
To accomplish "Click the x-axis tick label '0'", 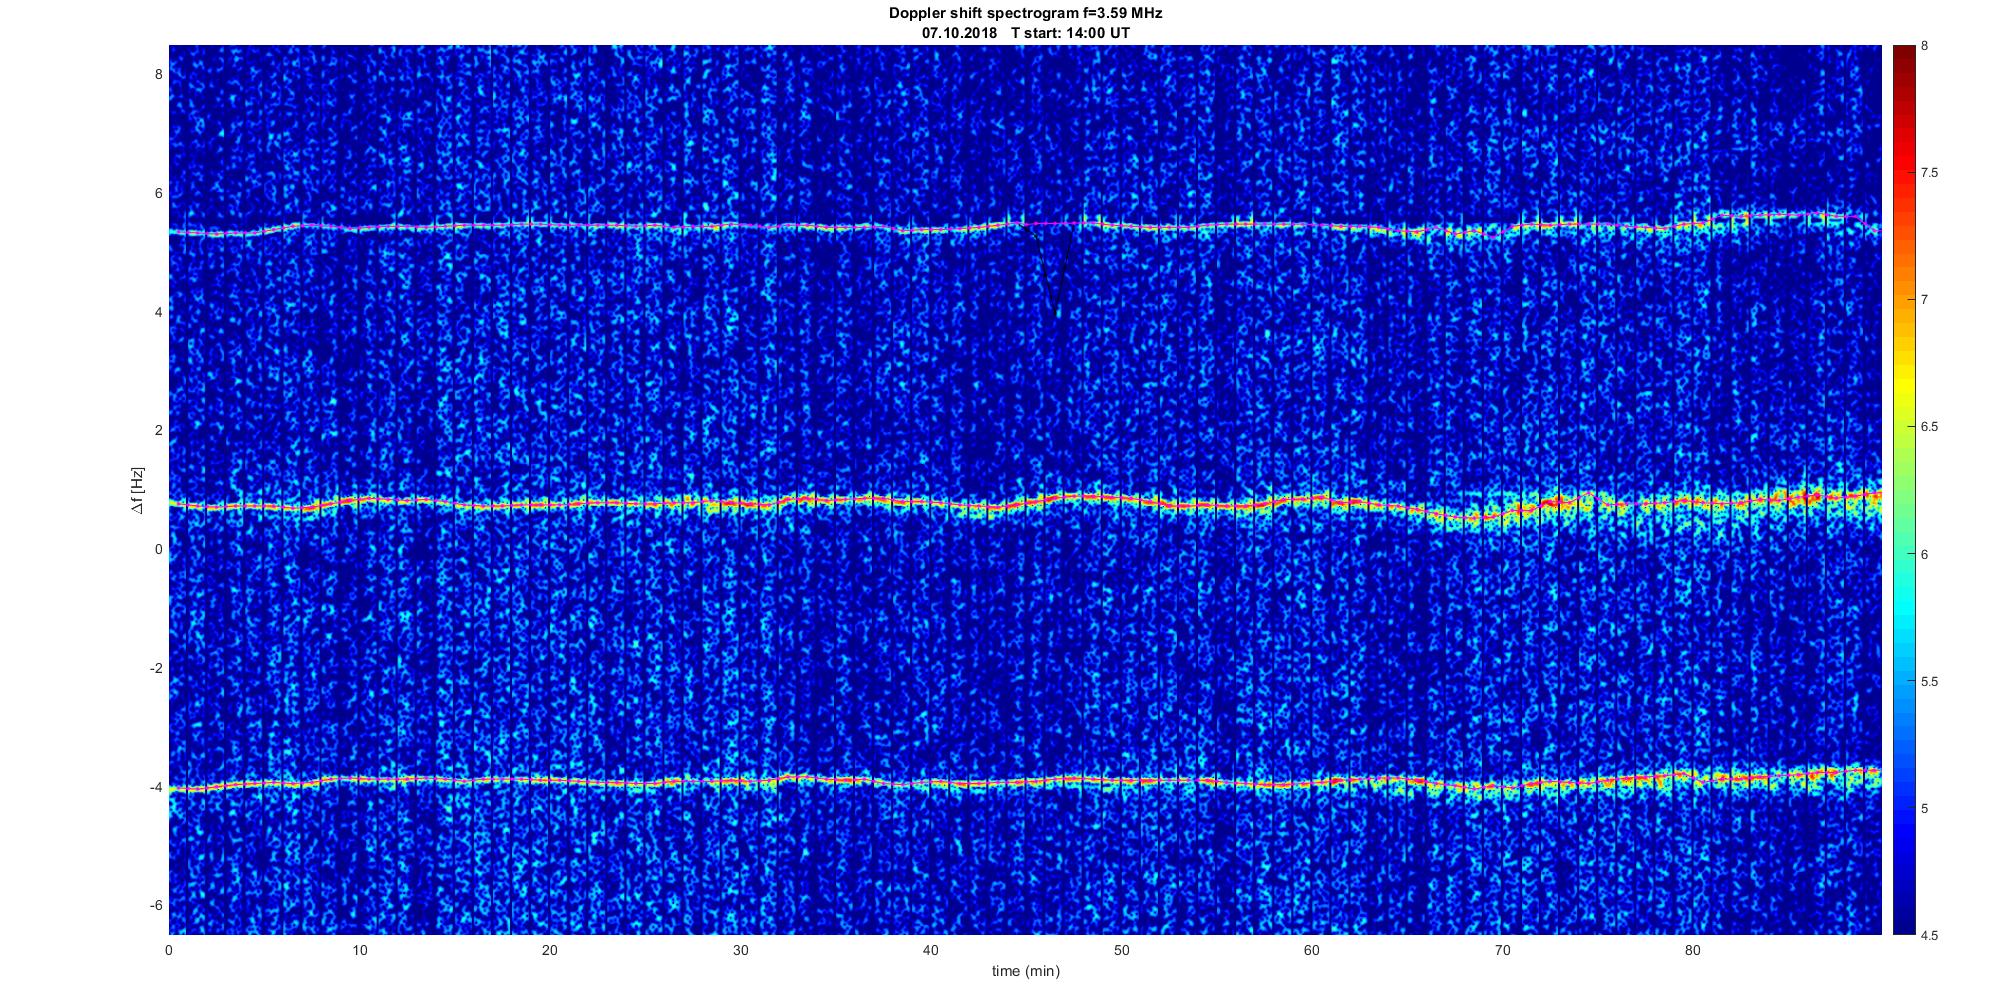I will tap(169, 950).
